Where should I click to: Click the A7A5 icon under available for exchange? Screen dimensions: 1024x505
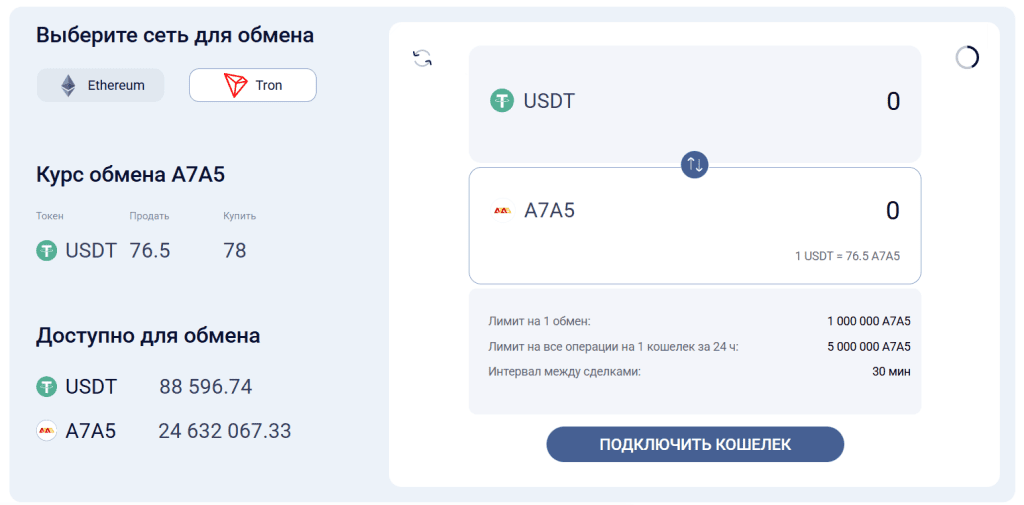(x=47, y=431)
